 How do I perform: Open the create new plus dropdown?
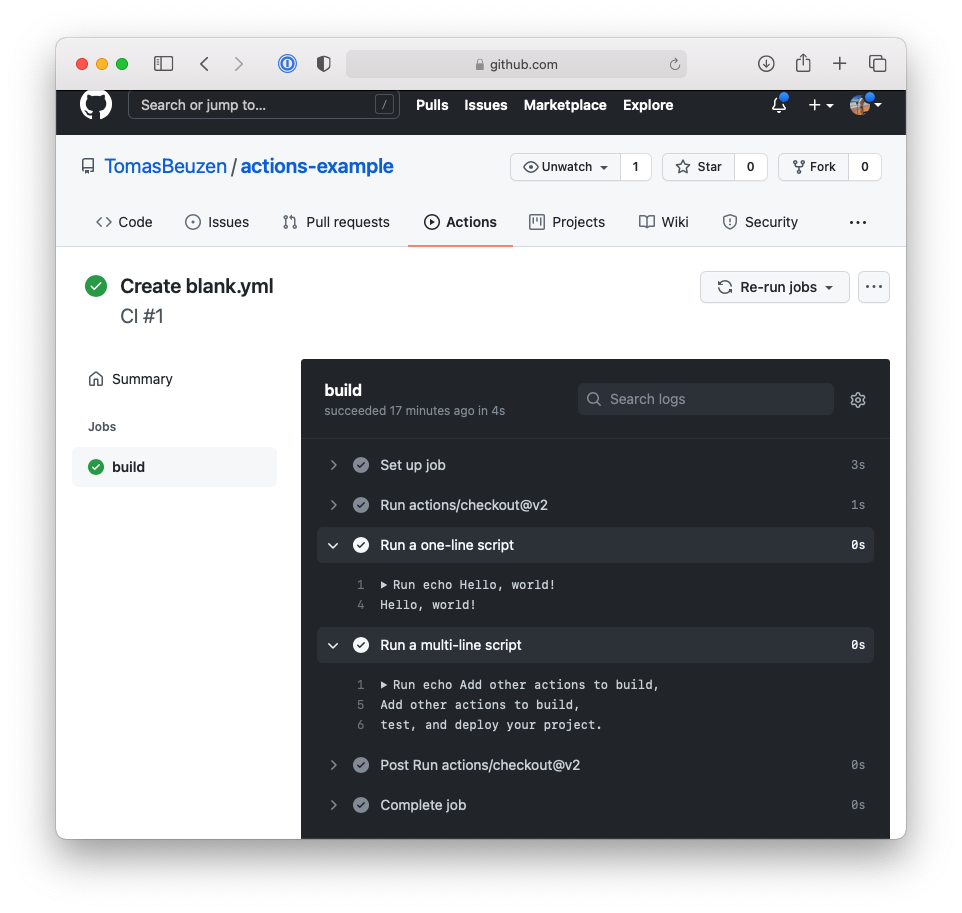(820, 105)
